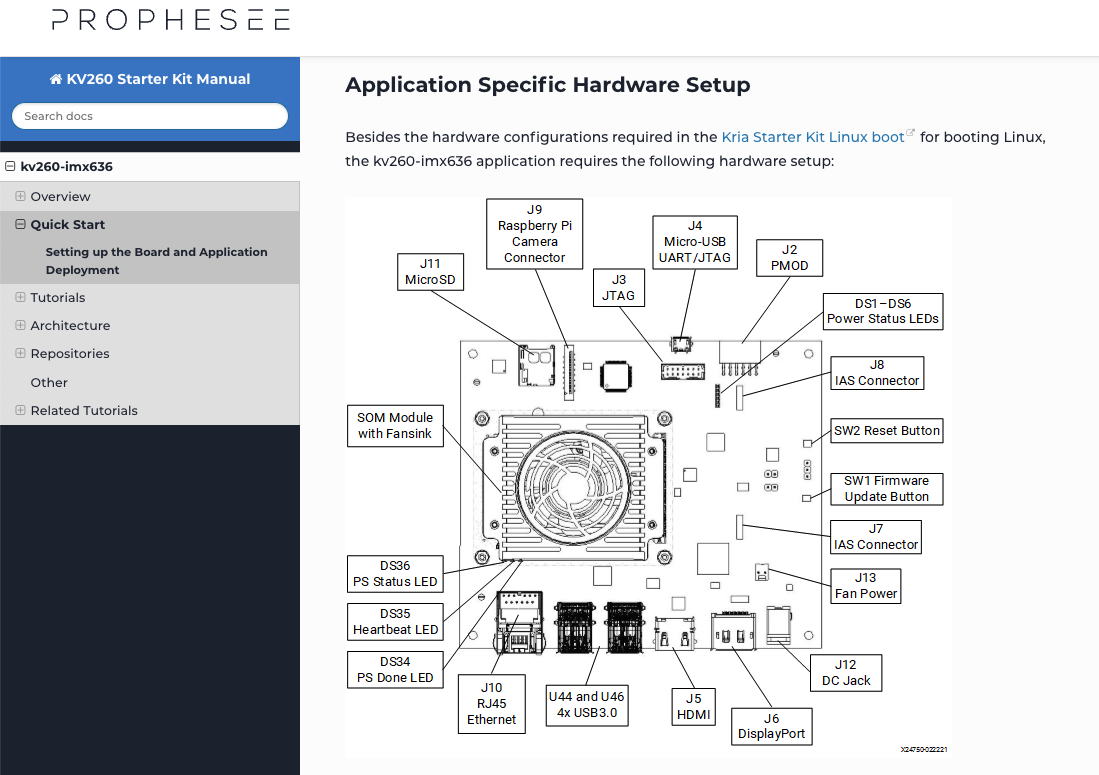Click the Prophesee logo in the header
Viewport: 1099px width, 775px height.
click(x=170, y=20)
